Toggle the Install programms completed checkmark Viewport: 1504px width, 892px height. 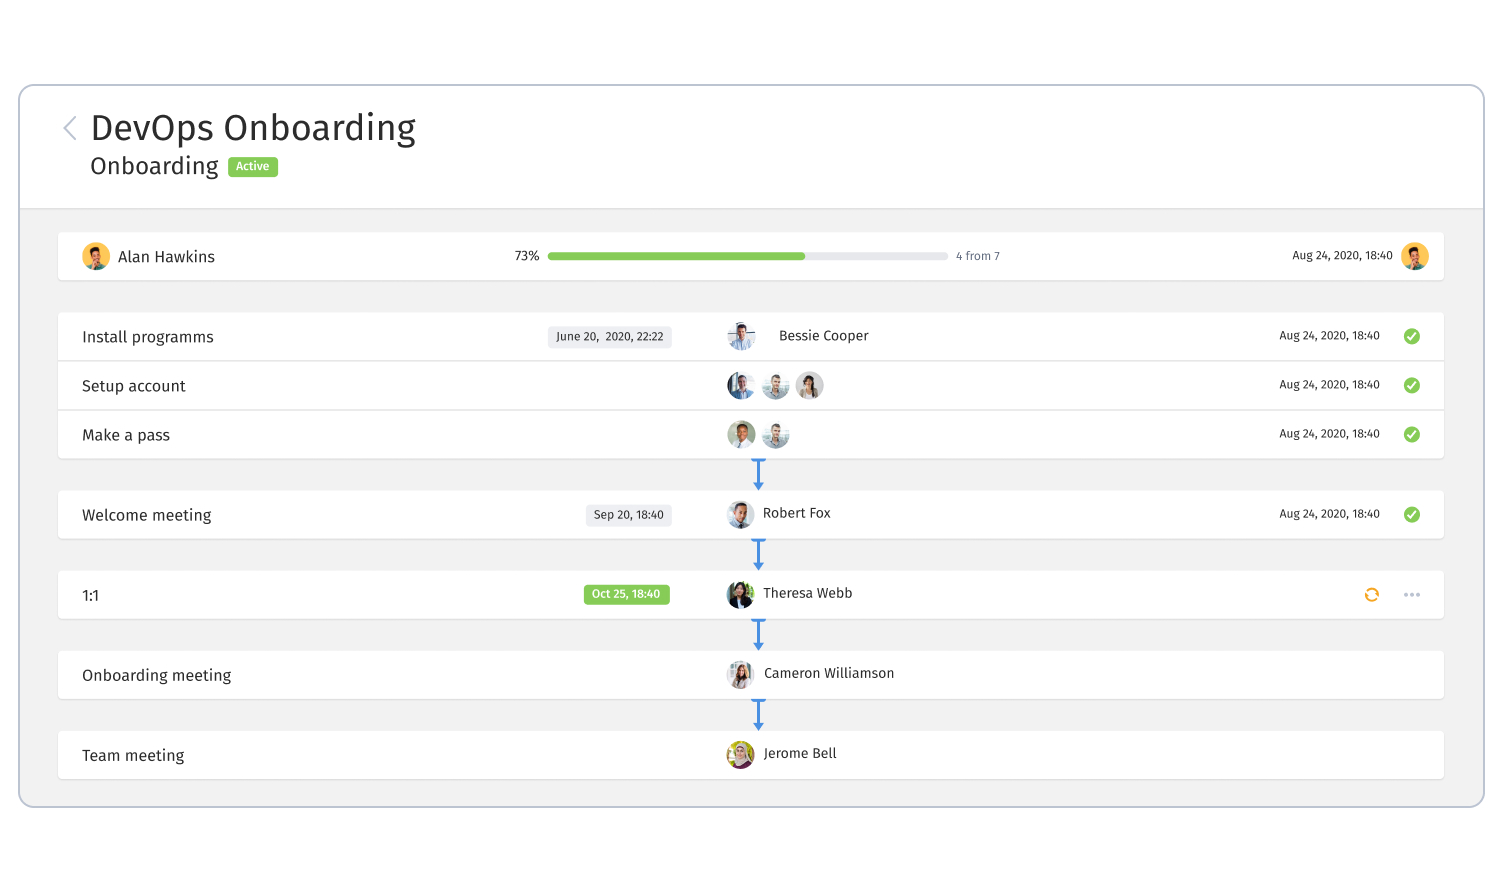click(1412, 336)
